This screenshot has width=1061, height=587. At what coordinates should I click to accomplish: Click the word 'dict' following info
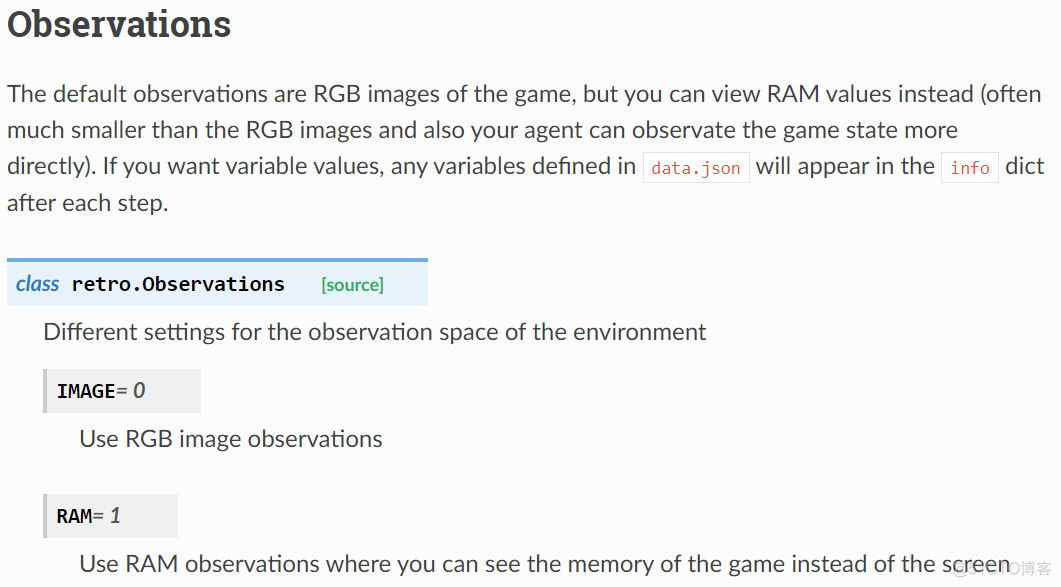click(1024, 167)
